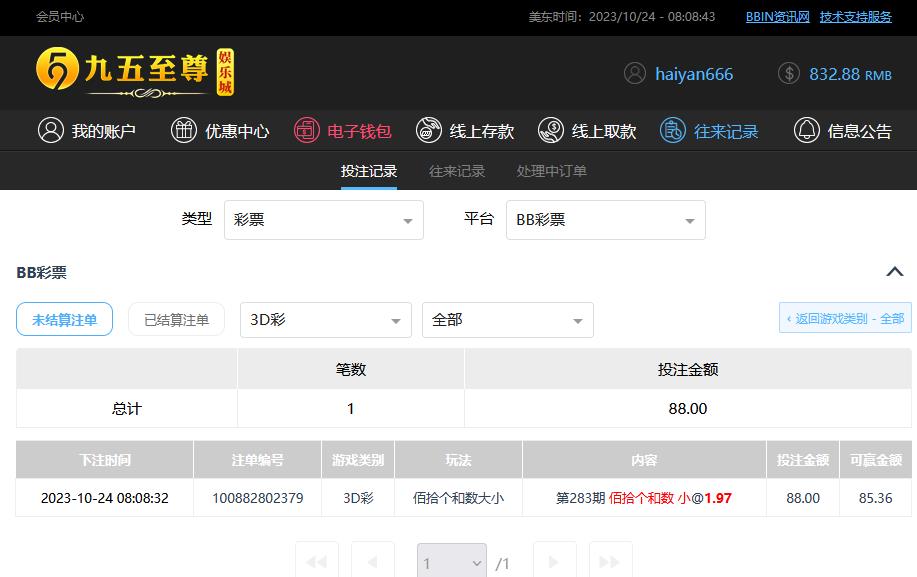Click the 往来记录 records icon
917x577 pixels.
point(673,130)
